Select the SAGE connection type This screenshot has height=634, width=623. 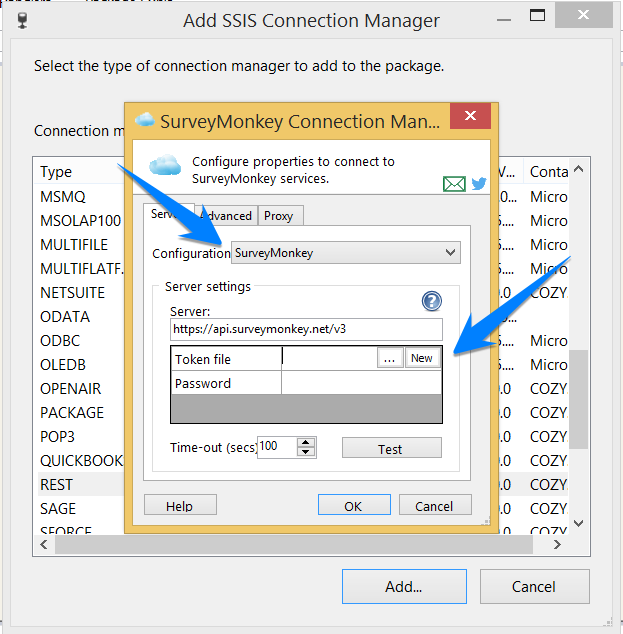(x=58, y=509)
